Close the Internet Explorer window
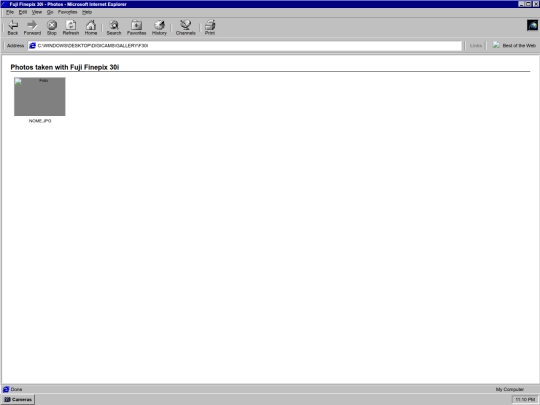 (536, 4)
